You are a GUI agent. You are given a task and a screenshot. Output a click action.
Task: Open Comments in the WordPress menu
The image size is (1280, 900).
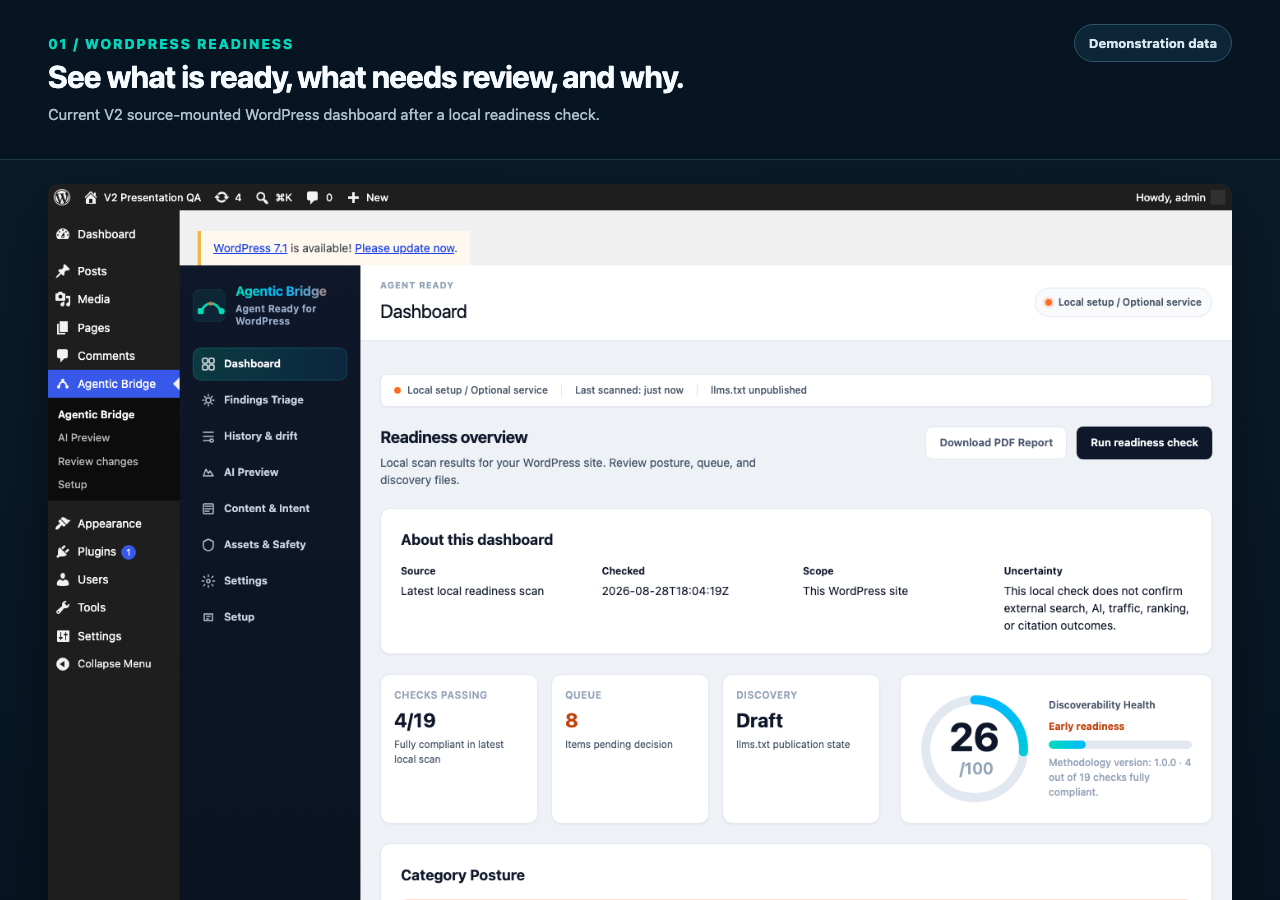[x=114, y=356]
